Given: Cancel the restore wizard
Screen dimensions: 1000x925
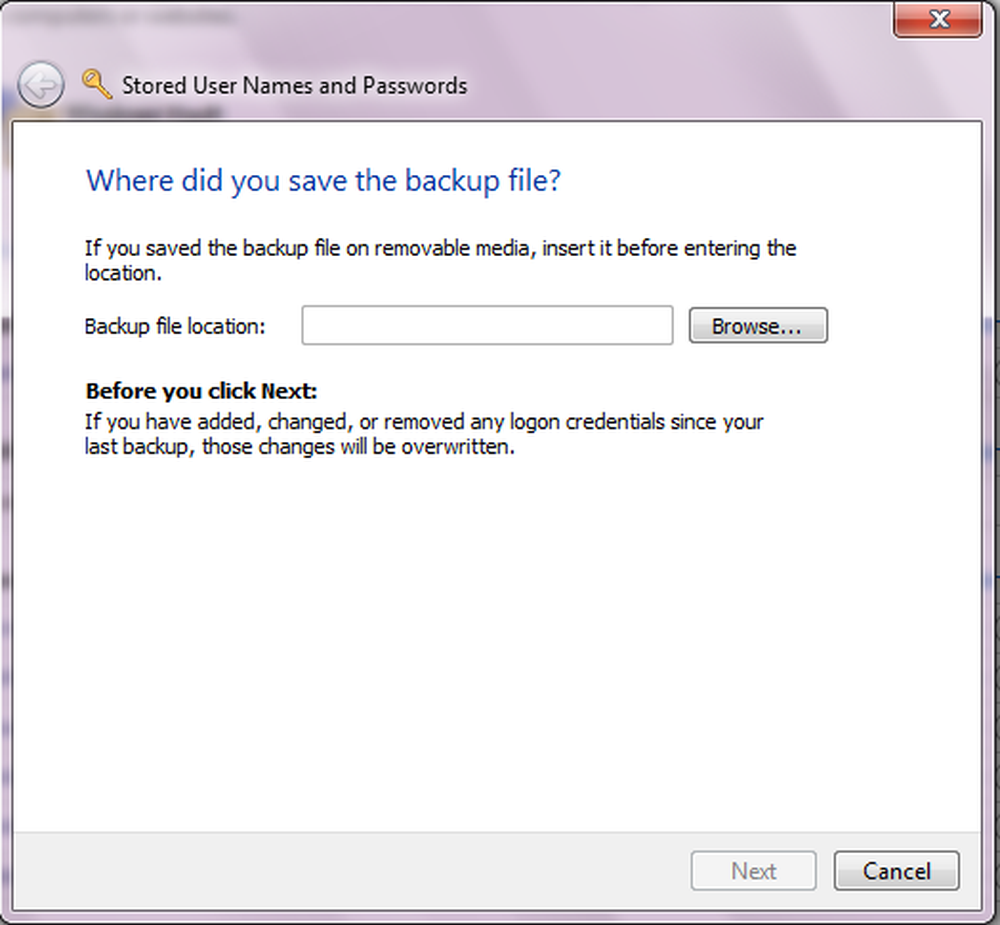Looking at the screenshot, I should [896, 871].
